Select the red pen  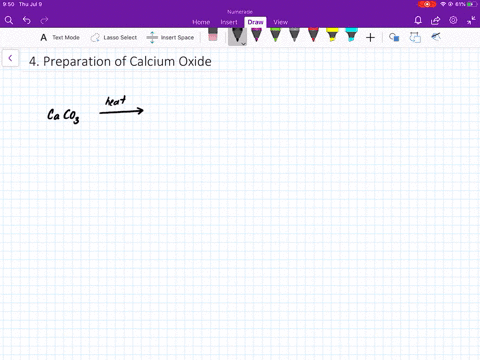(x=313, y=35)
